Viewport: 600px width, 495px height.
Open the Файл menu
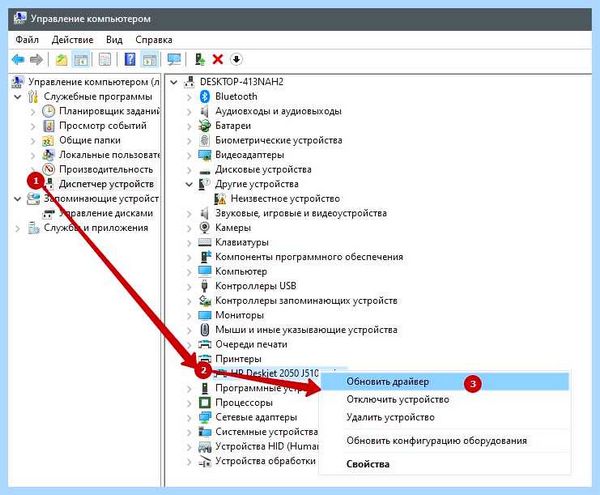[x=27, y=40]
